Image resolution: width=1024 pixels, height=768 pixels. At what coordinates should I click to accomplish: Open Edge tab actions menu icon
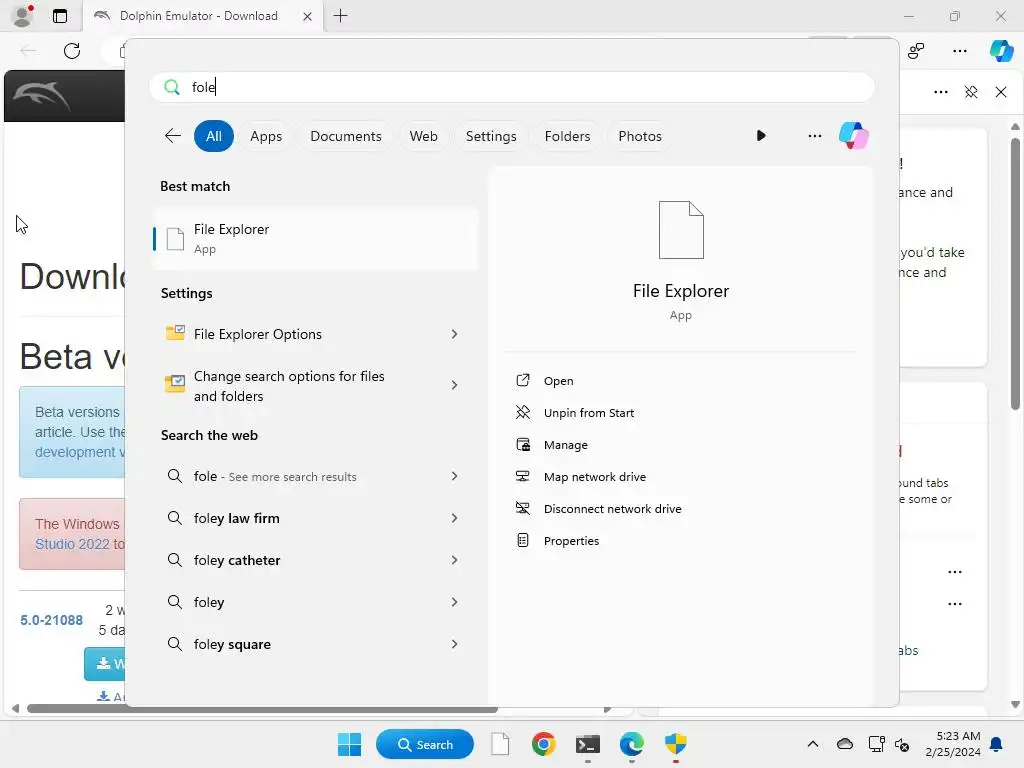pos(60,16)
